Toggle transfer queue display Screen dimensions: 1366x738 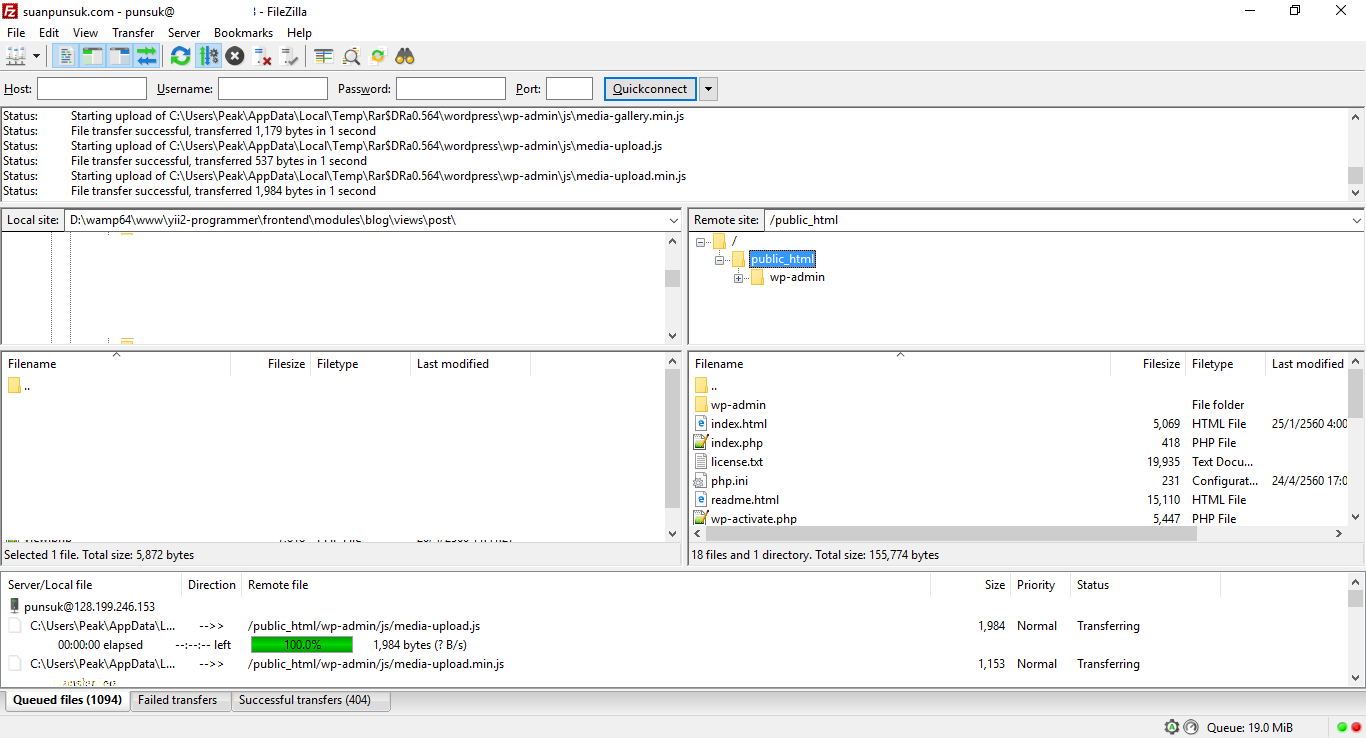click(146, 56)
